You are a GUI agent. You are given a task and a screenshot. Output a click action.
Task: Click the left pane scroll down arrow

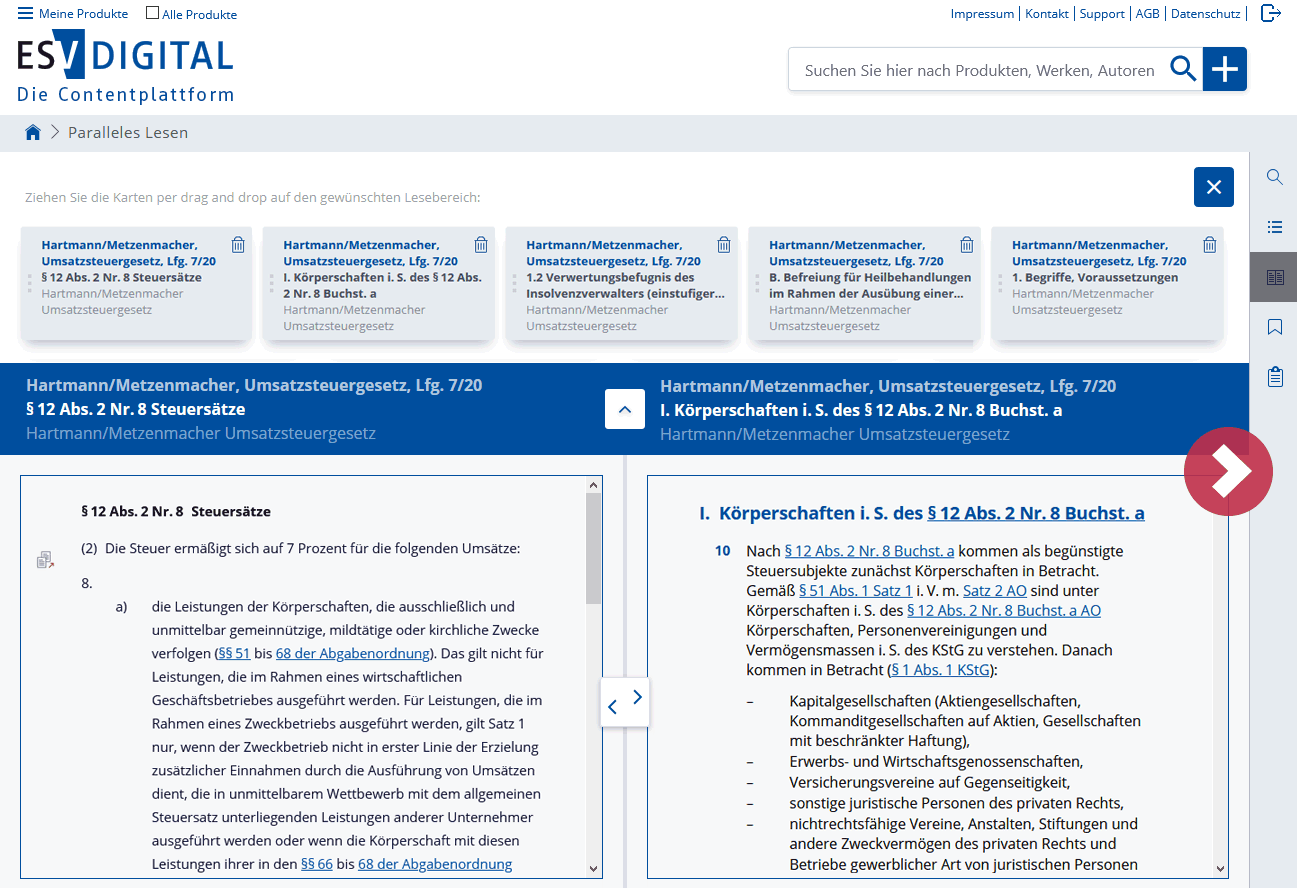[x=594, y=869]
